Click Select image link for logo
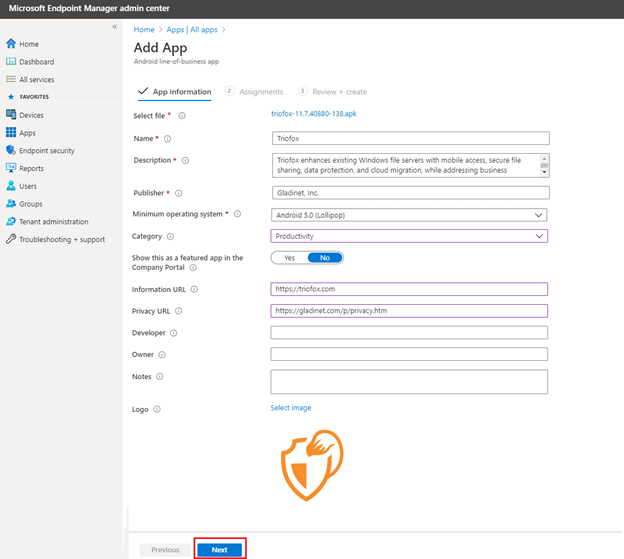Screen dimensions: 624x559 pos(291,408)
